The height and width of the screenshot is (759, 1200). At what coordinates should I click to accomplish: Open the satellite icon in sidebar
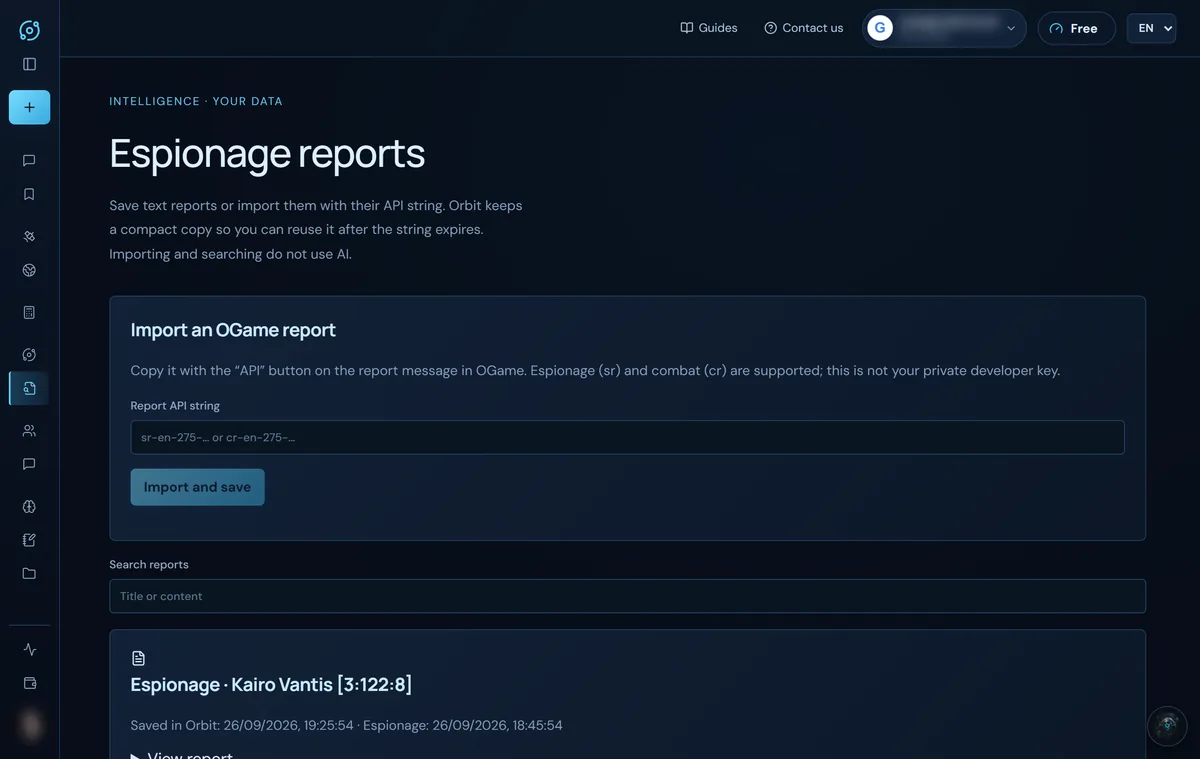tap(29, 237)
